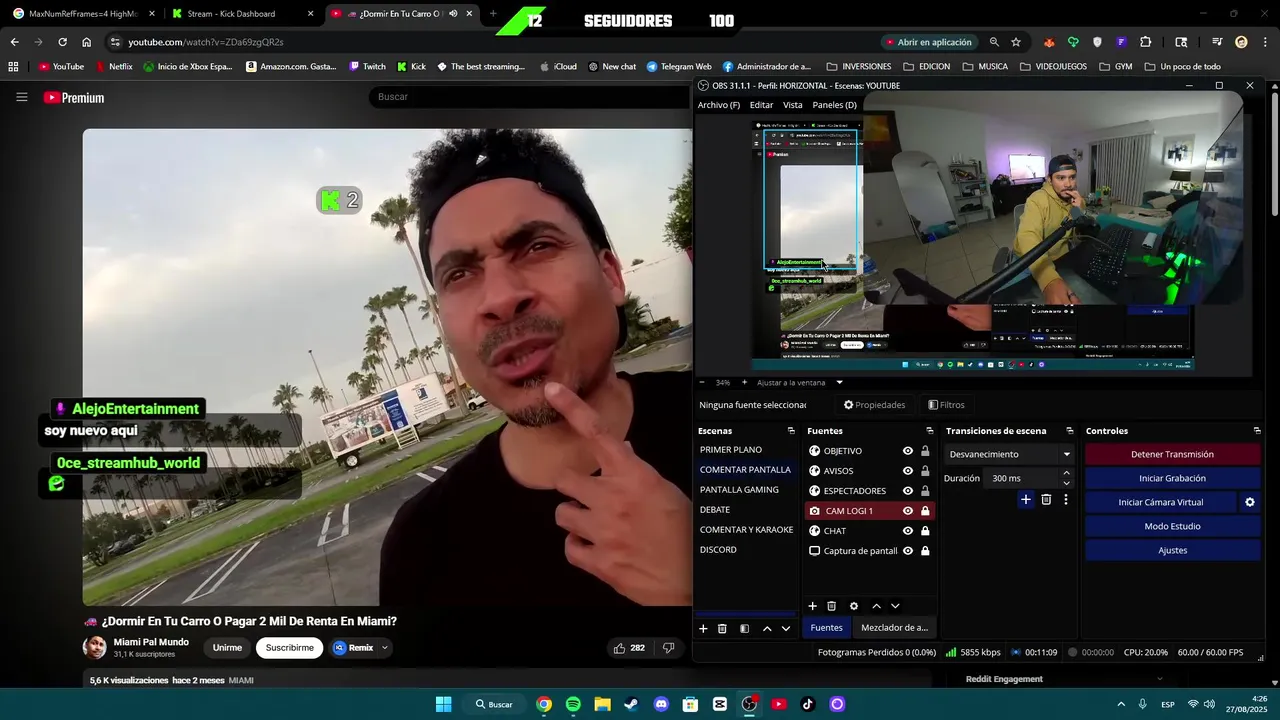Pop out the Fuentes dock panel
This screenshot has width=1280, height=720.
coord(929,431)
